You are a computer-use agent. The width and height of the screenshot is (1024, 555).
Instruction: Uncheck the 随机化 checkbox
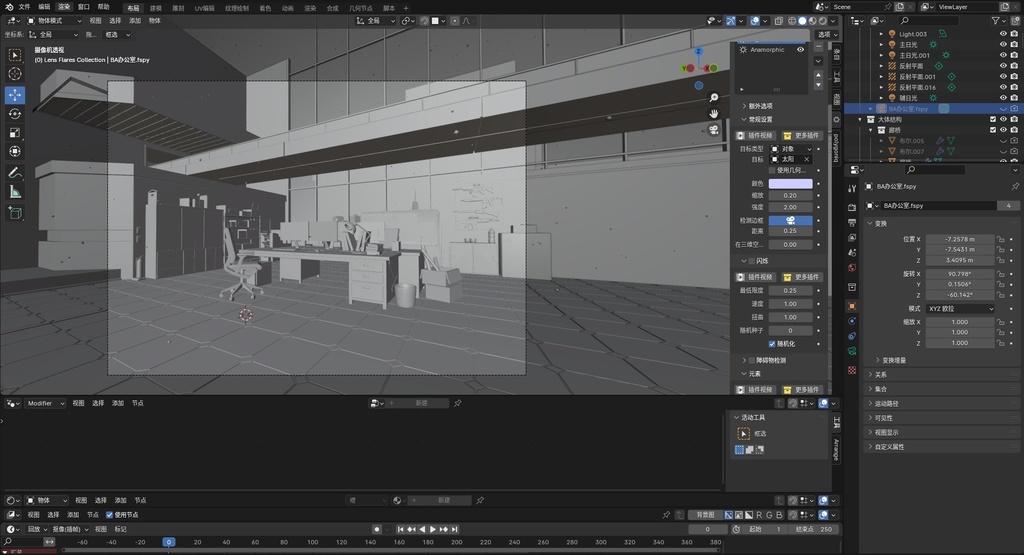[771, 343]
